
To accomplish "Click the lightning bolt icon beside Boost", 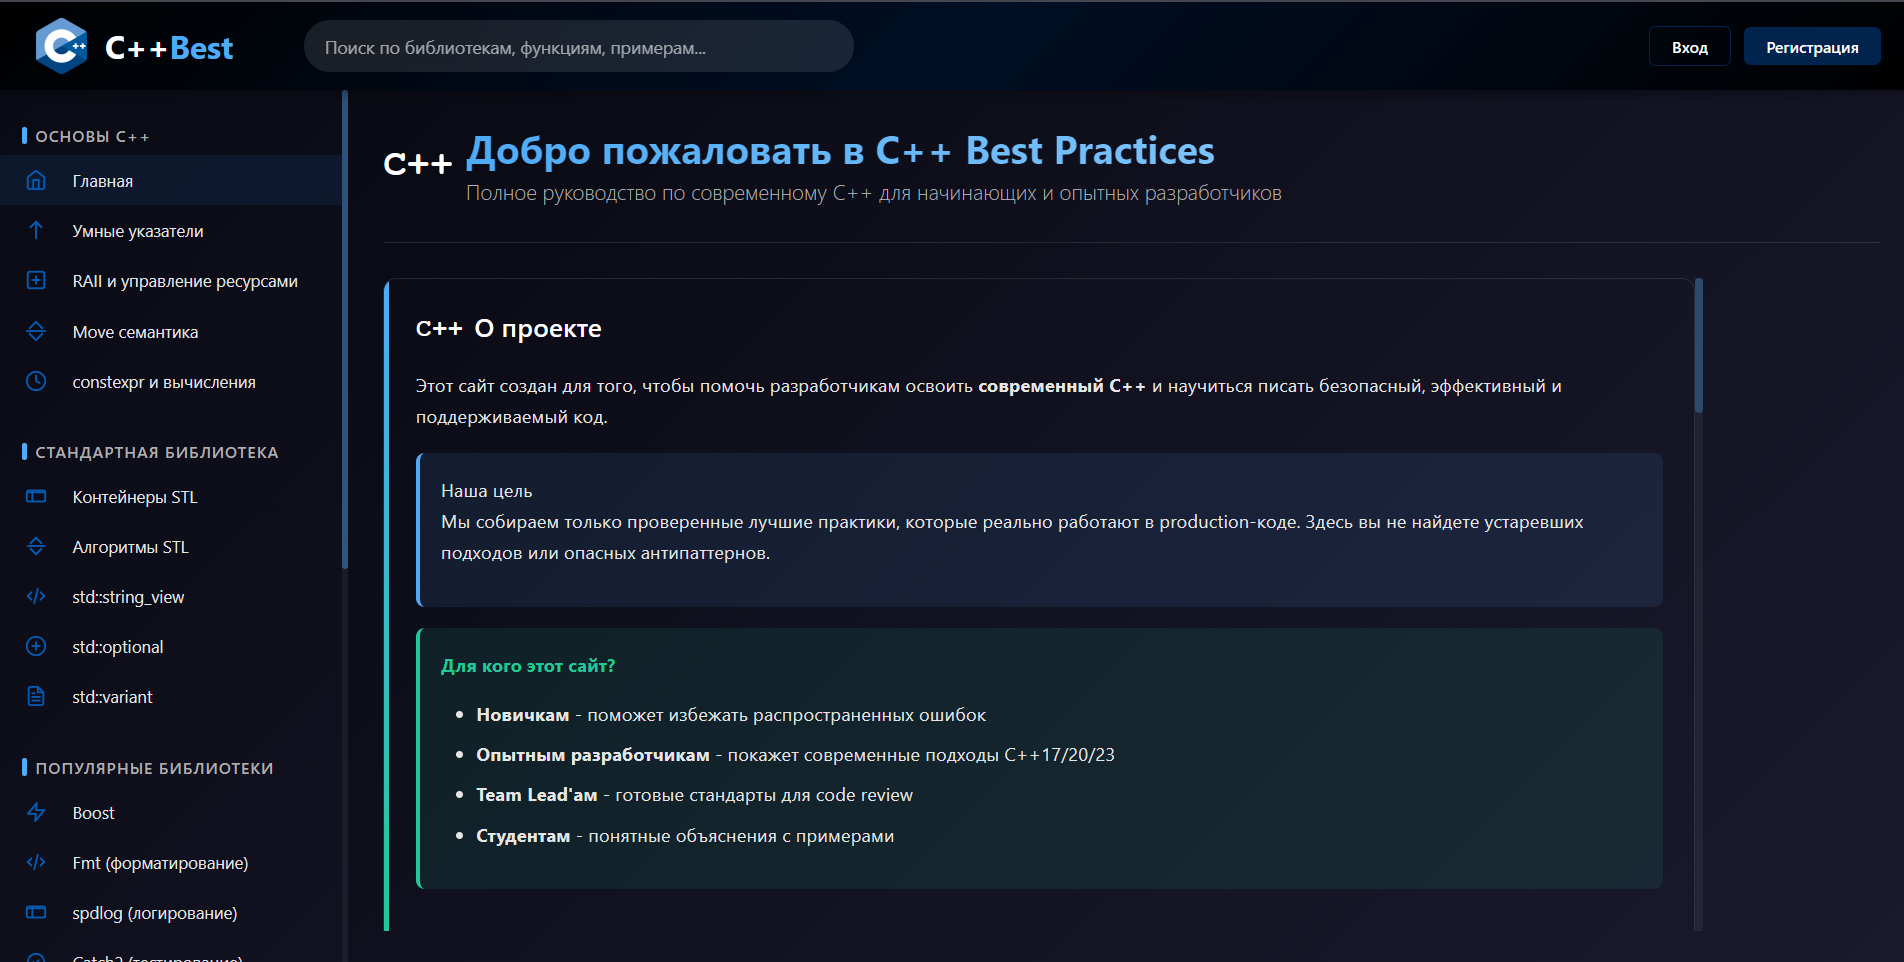I will click(x=36, y=812).
